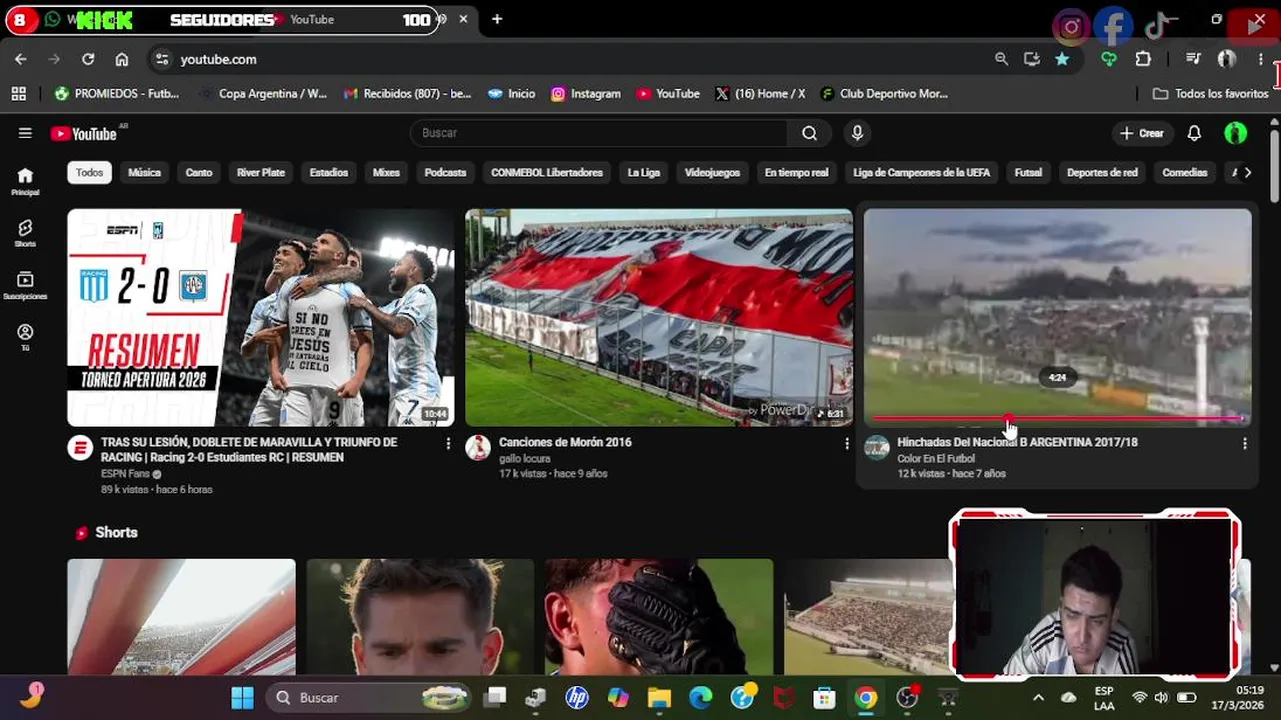This screenshot has height=720, width=1281.
Task: Open Club Deportivo Mor... bookmark
Action: pyautogui.click(x=884, y=93)
